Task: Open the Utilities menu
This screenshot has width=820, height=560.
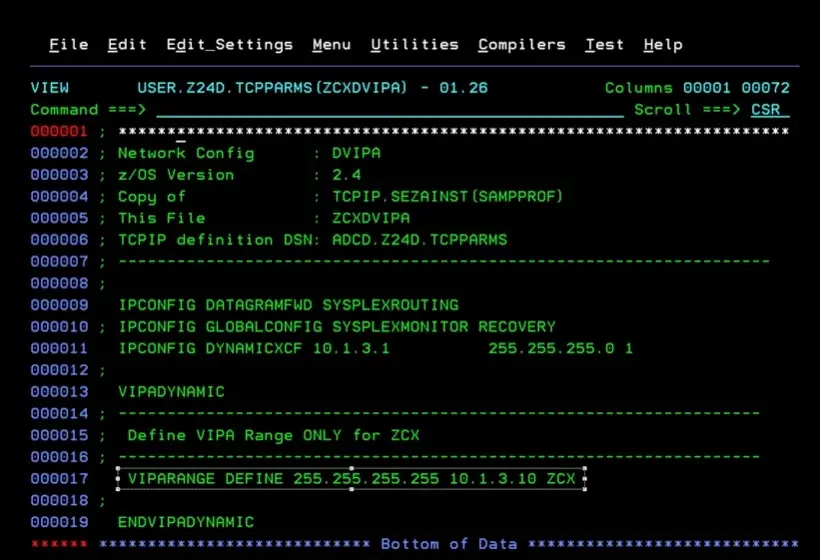Action: click(x=415, y=45)
